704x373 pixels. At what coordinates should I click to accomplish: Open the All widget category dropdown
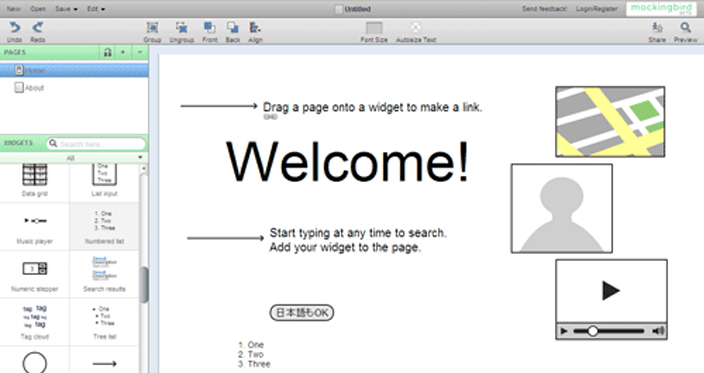coord(74,158)
